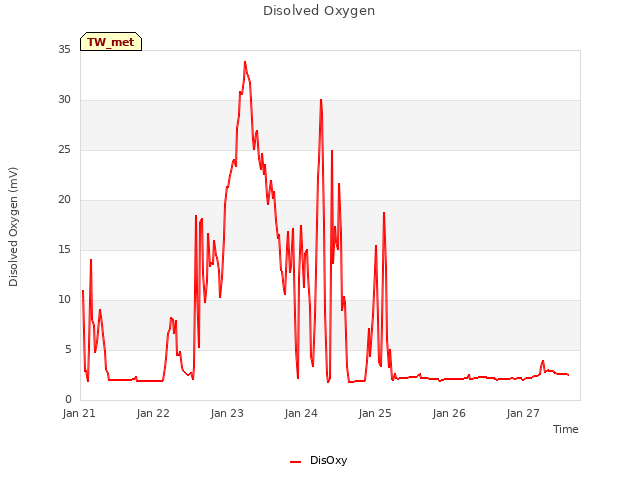
Task: Click the TW_met annotation label
Action: coord(111,42)
